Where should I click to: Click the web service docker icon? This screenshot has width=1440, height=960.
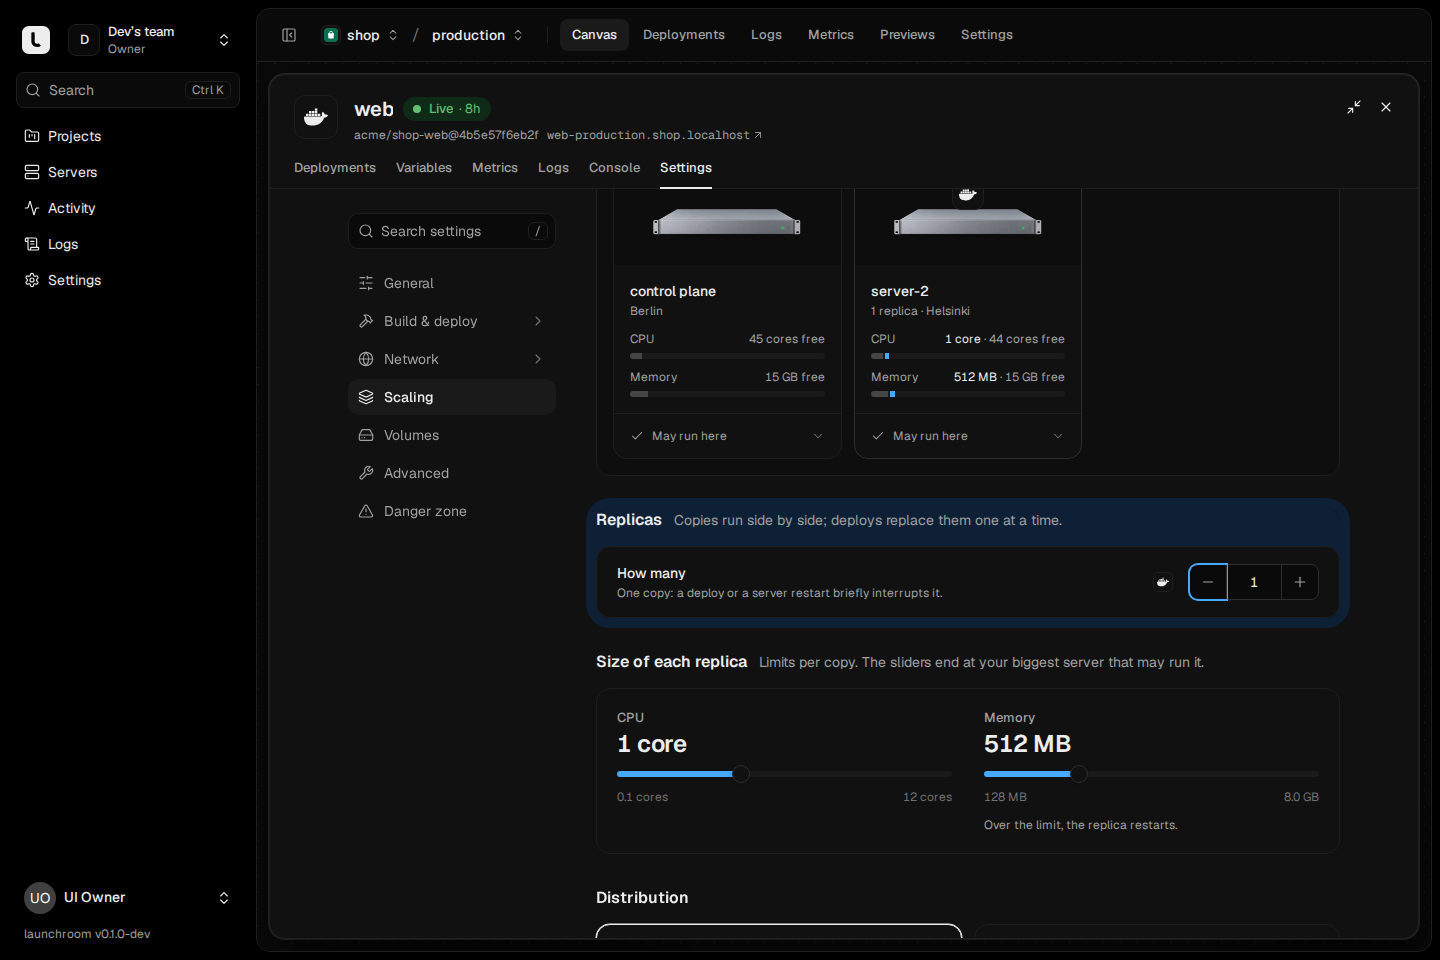(316, 117)
